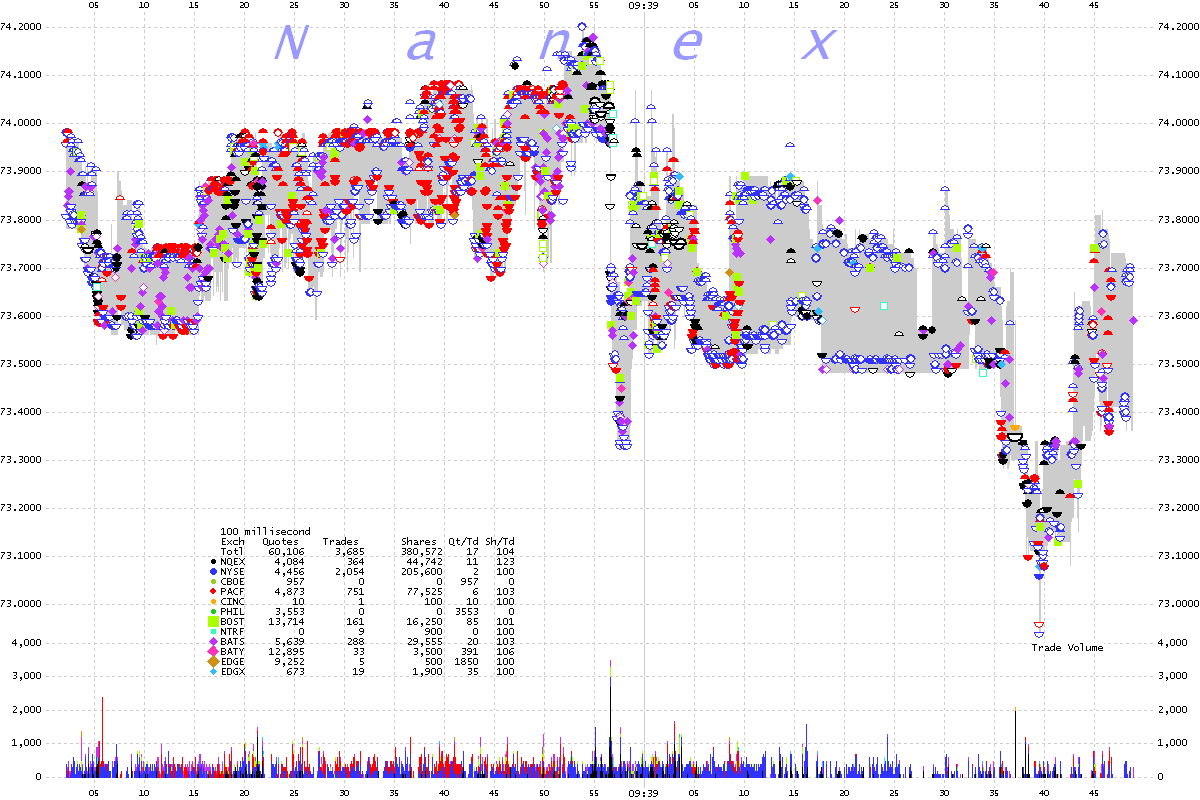Click the magenta BATY legend diamond

pos(212,651)
